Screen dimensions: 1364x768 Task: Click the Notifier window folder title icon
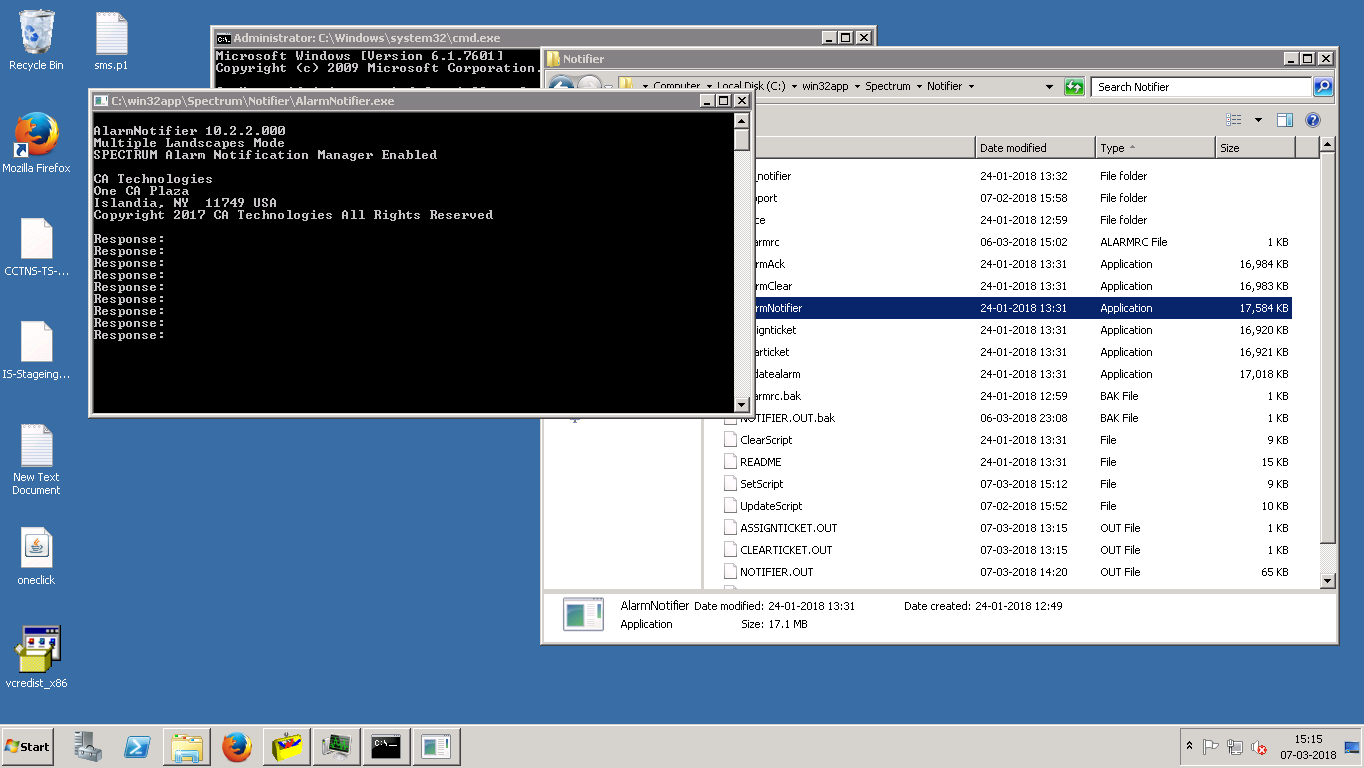(553, 59)
